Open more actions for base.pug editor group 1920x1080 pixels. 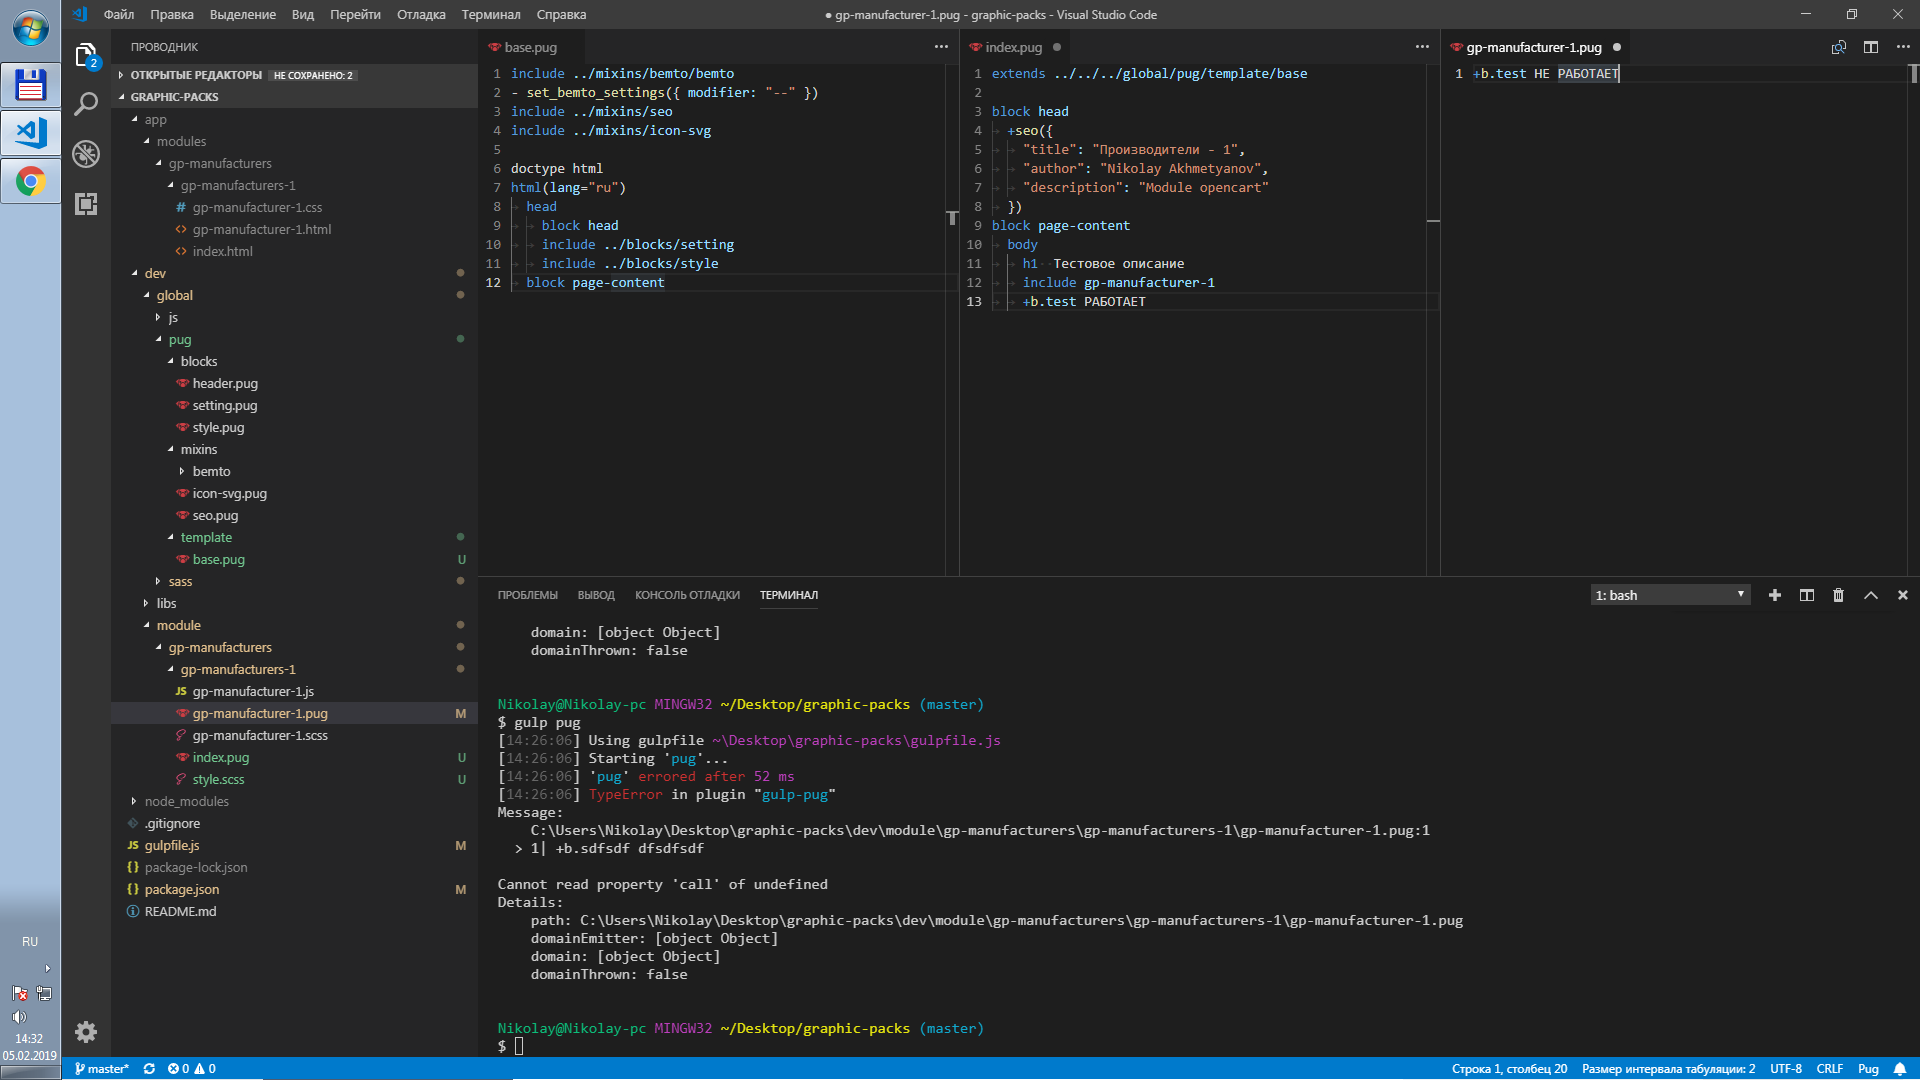941,47
